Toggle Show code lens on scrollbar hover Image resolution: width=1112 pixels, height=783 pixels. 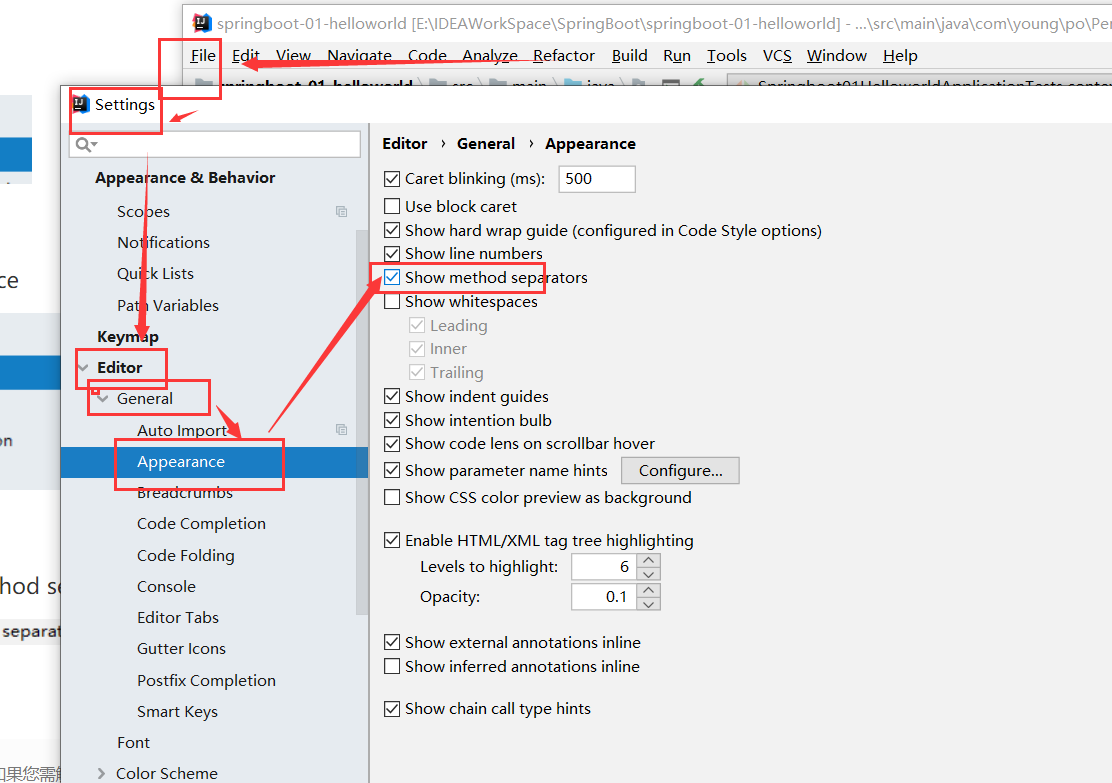[x=391, y=444]
